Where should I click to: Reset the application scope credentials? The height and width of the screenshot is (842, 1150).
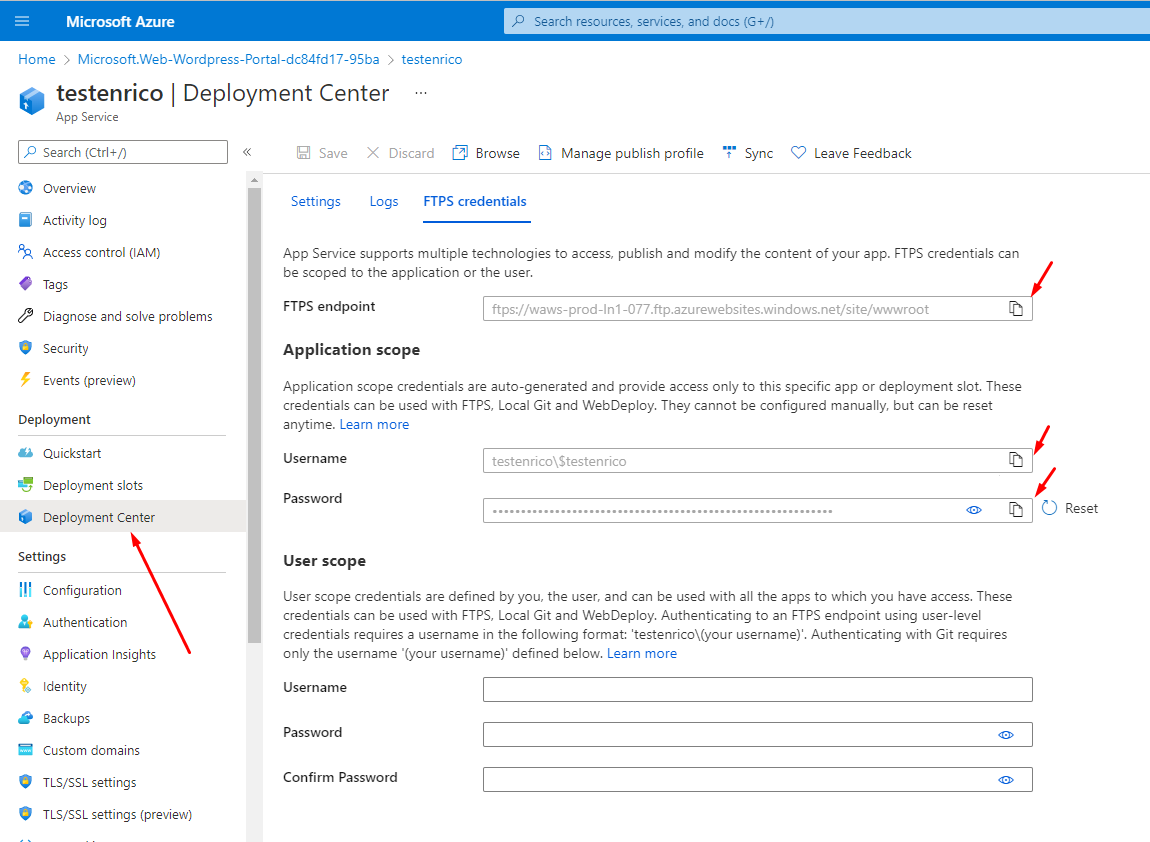1069,508
